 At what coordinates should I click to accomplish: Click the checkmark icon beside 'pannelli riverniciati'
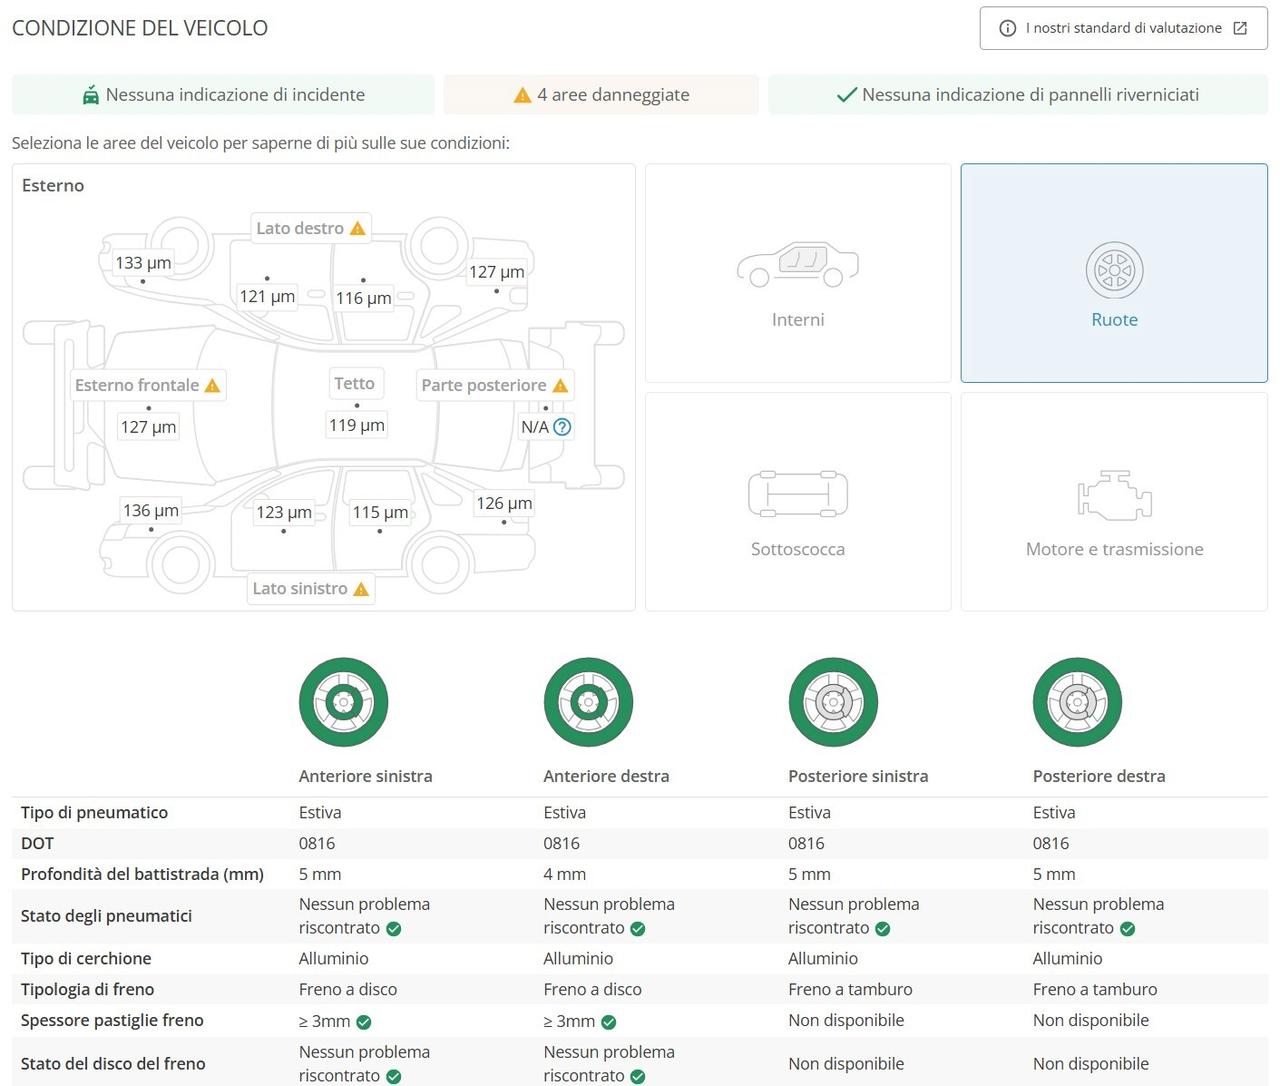pyautogui.click(x=846, y=95)
